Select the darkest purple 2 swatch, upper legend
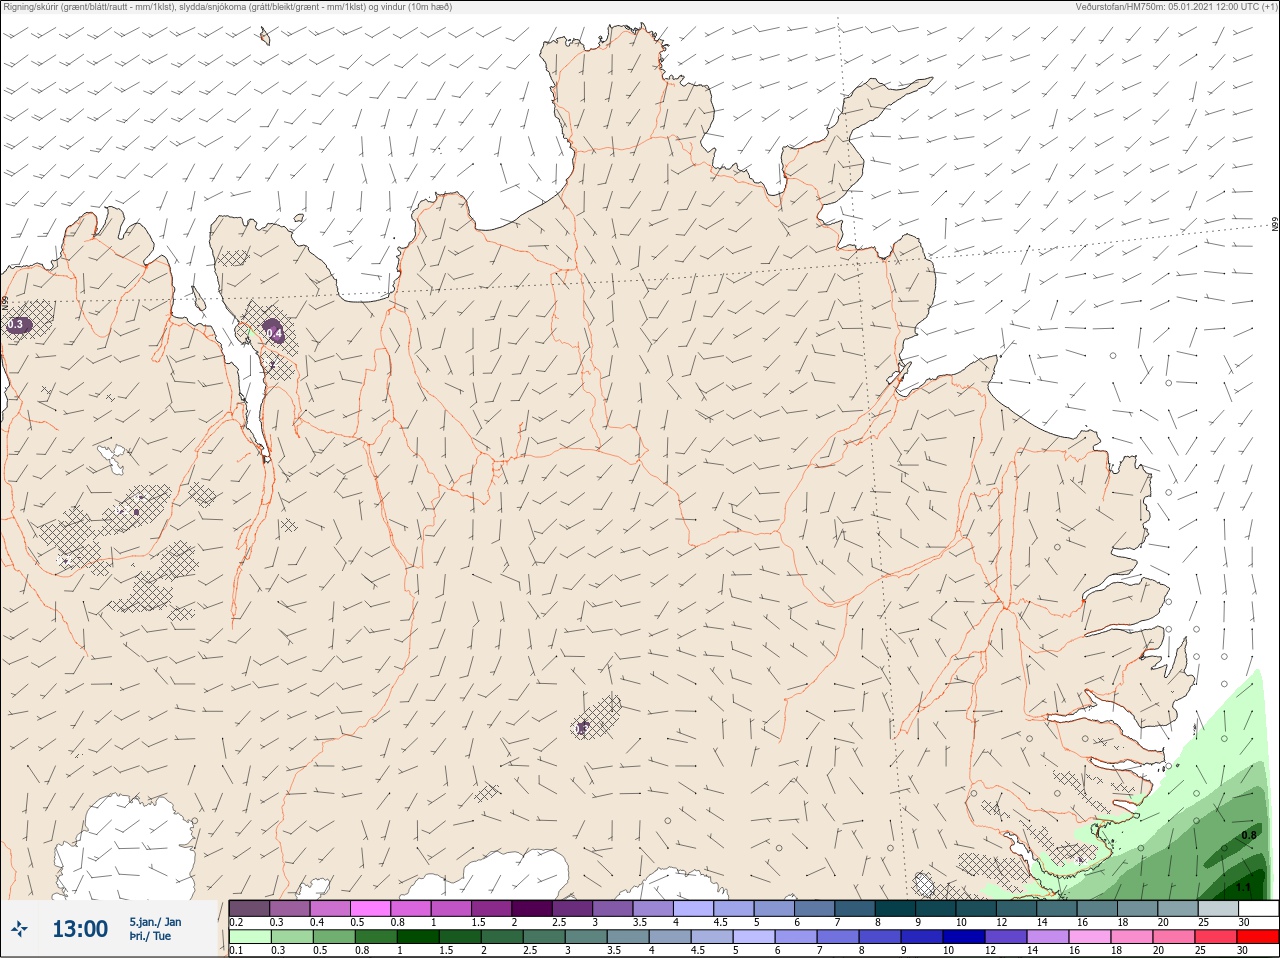The height and width of the screenshot is (958, 1280). (532, 908)
